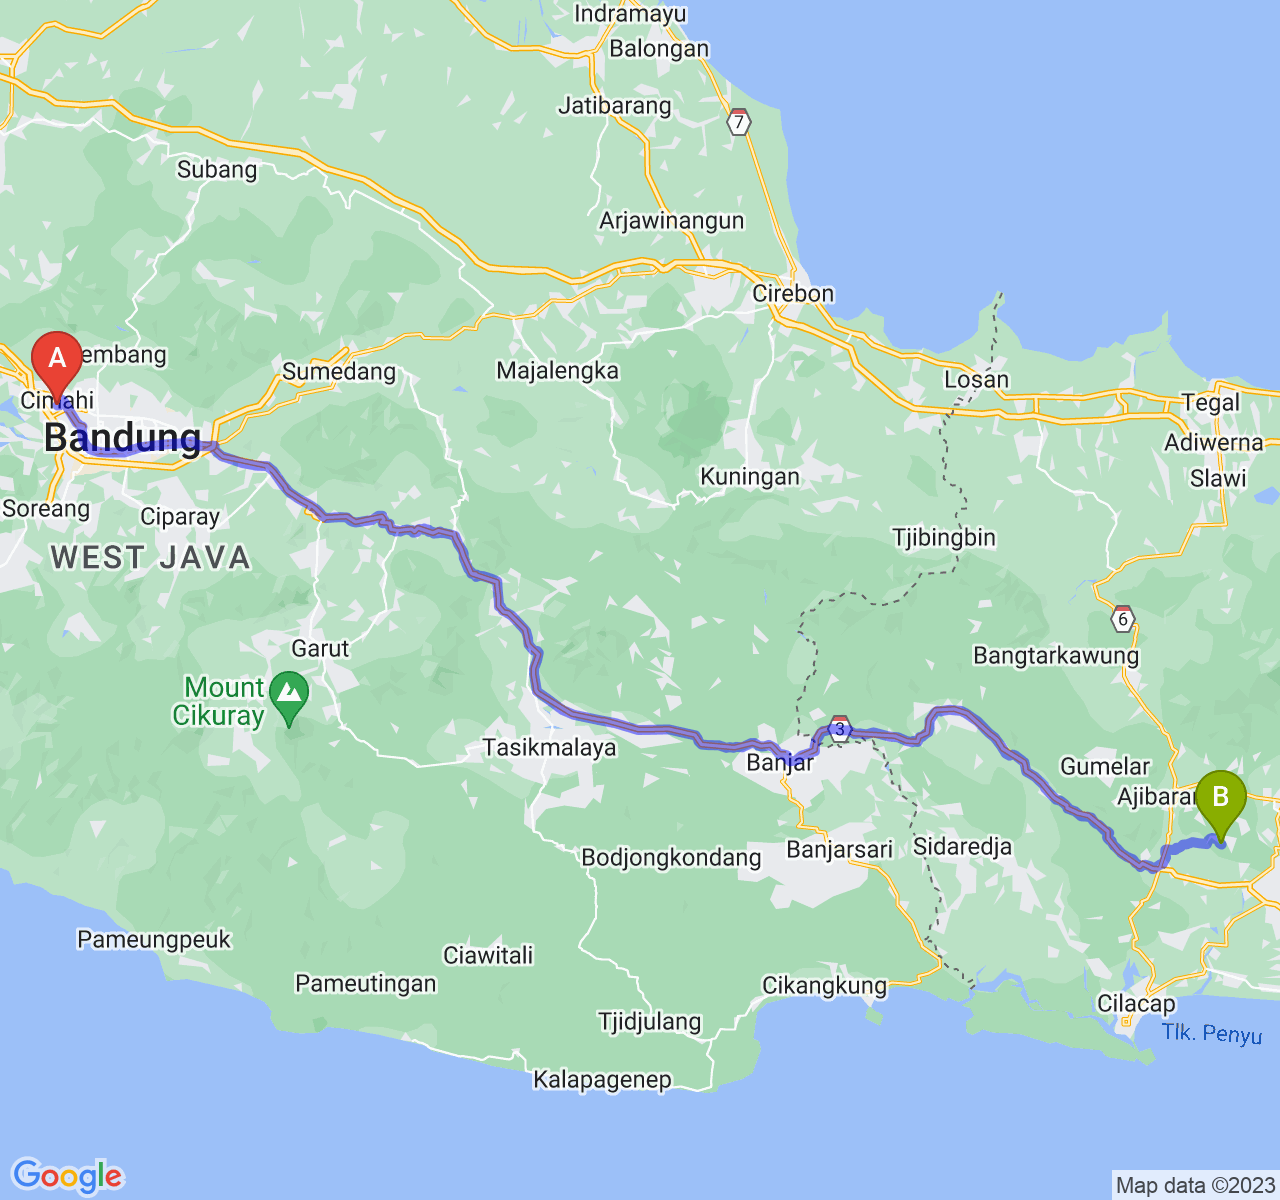Select the Tjibingbin label

point(944,538)
